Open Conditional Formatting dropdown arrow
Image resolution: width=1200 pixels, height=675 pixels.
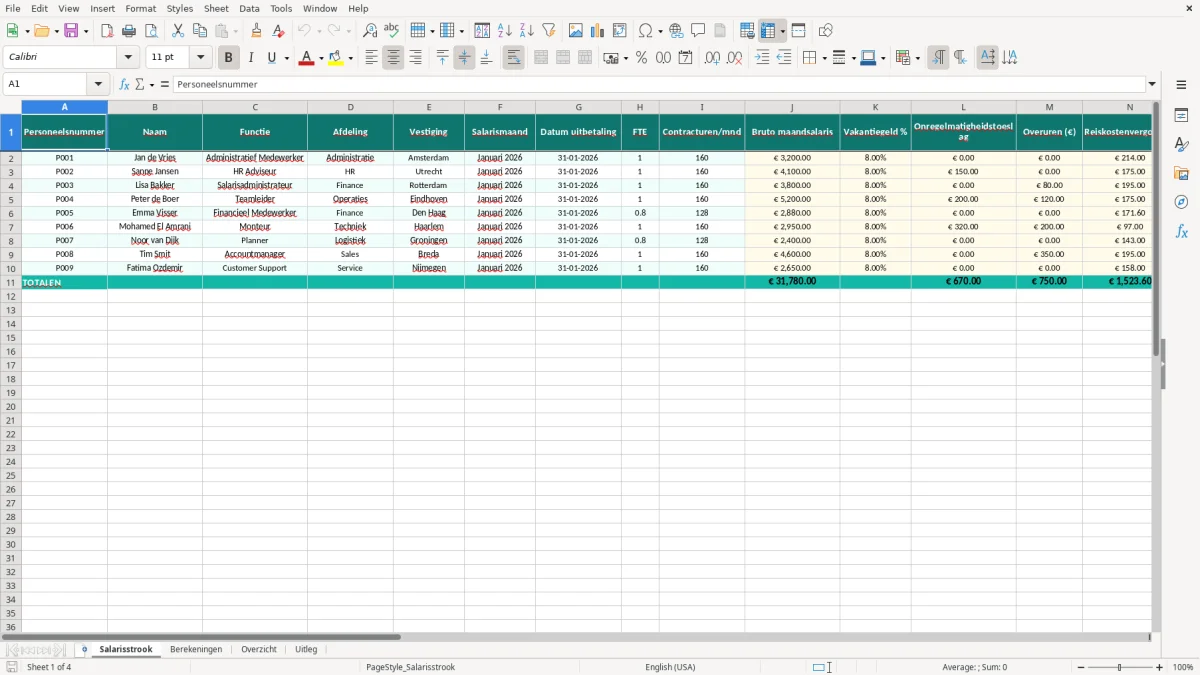click(917, 58)
